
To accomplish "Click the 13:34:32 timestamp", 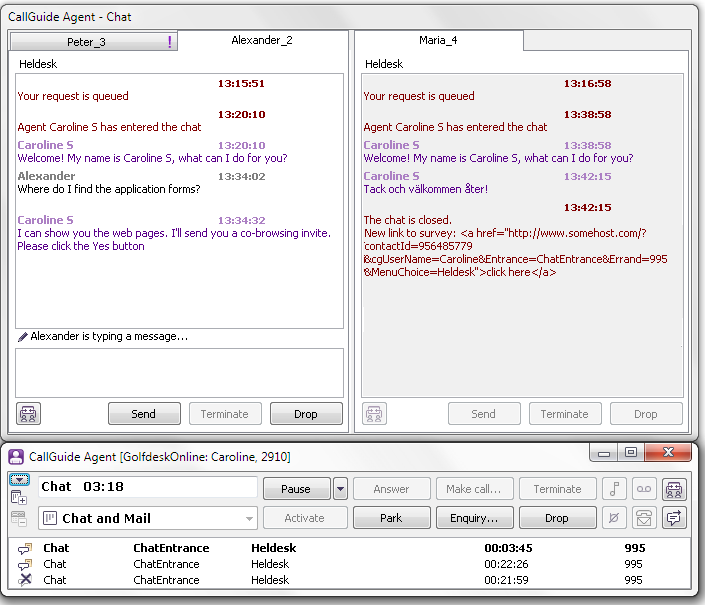I will [241, 220].
